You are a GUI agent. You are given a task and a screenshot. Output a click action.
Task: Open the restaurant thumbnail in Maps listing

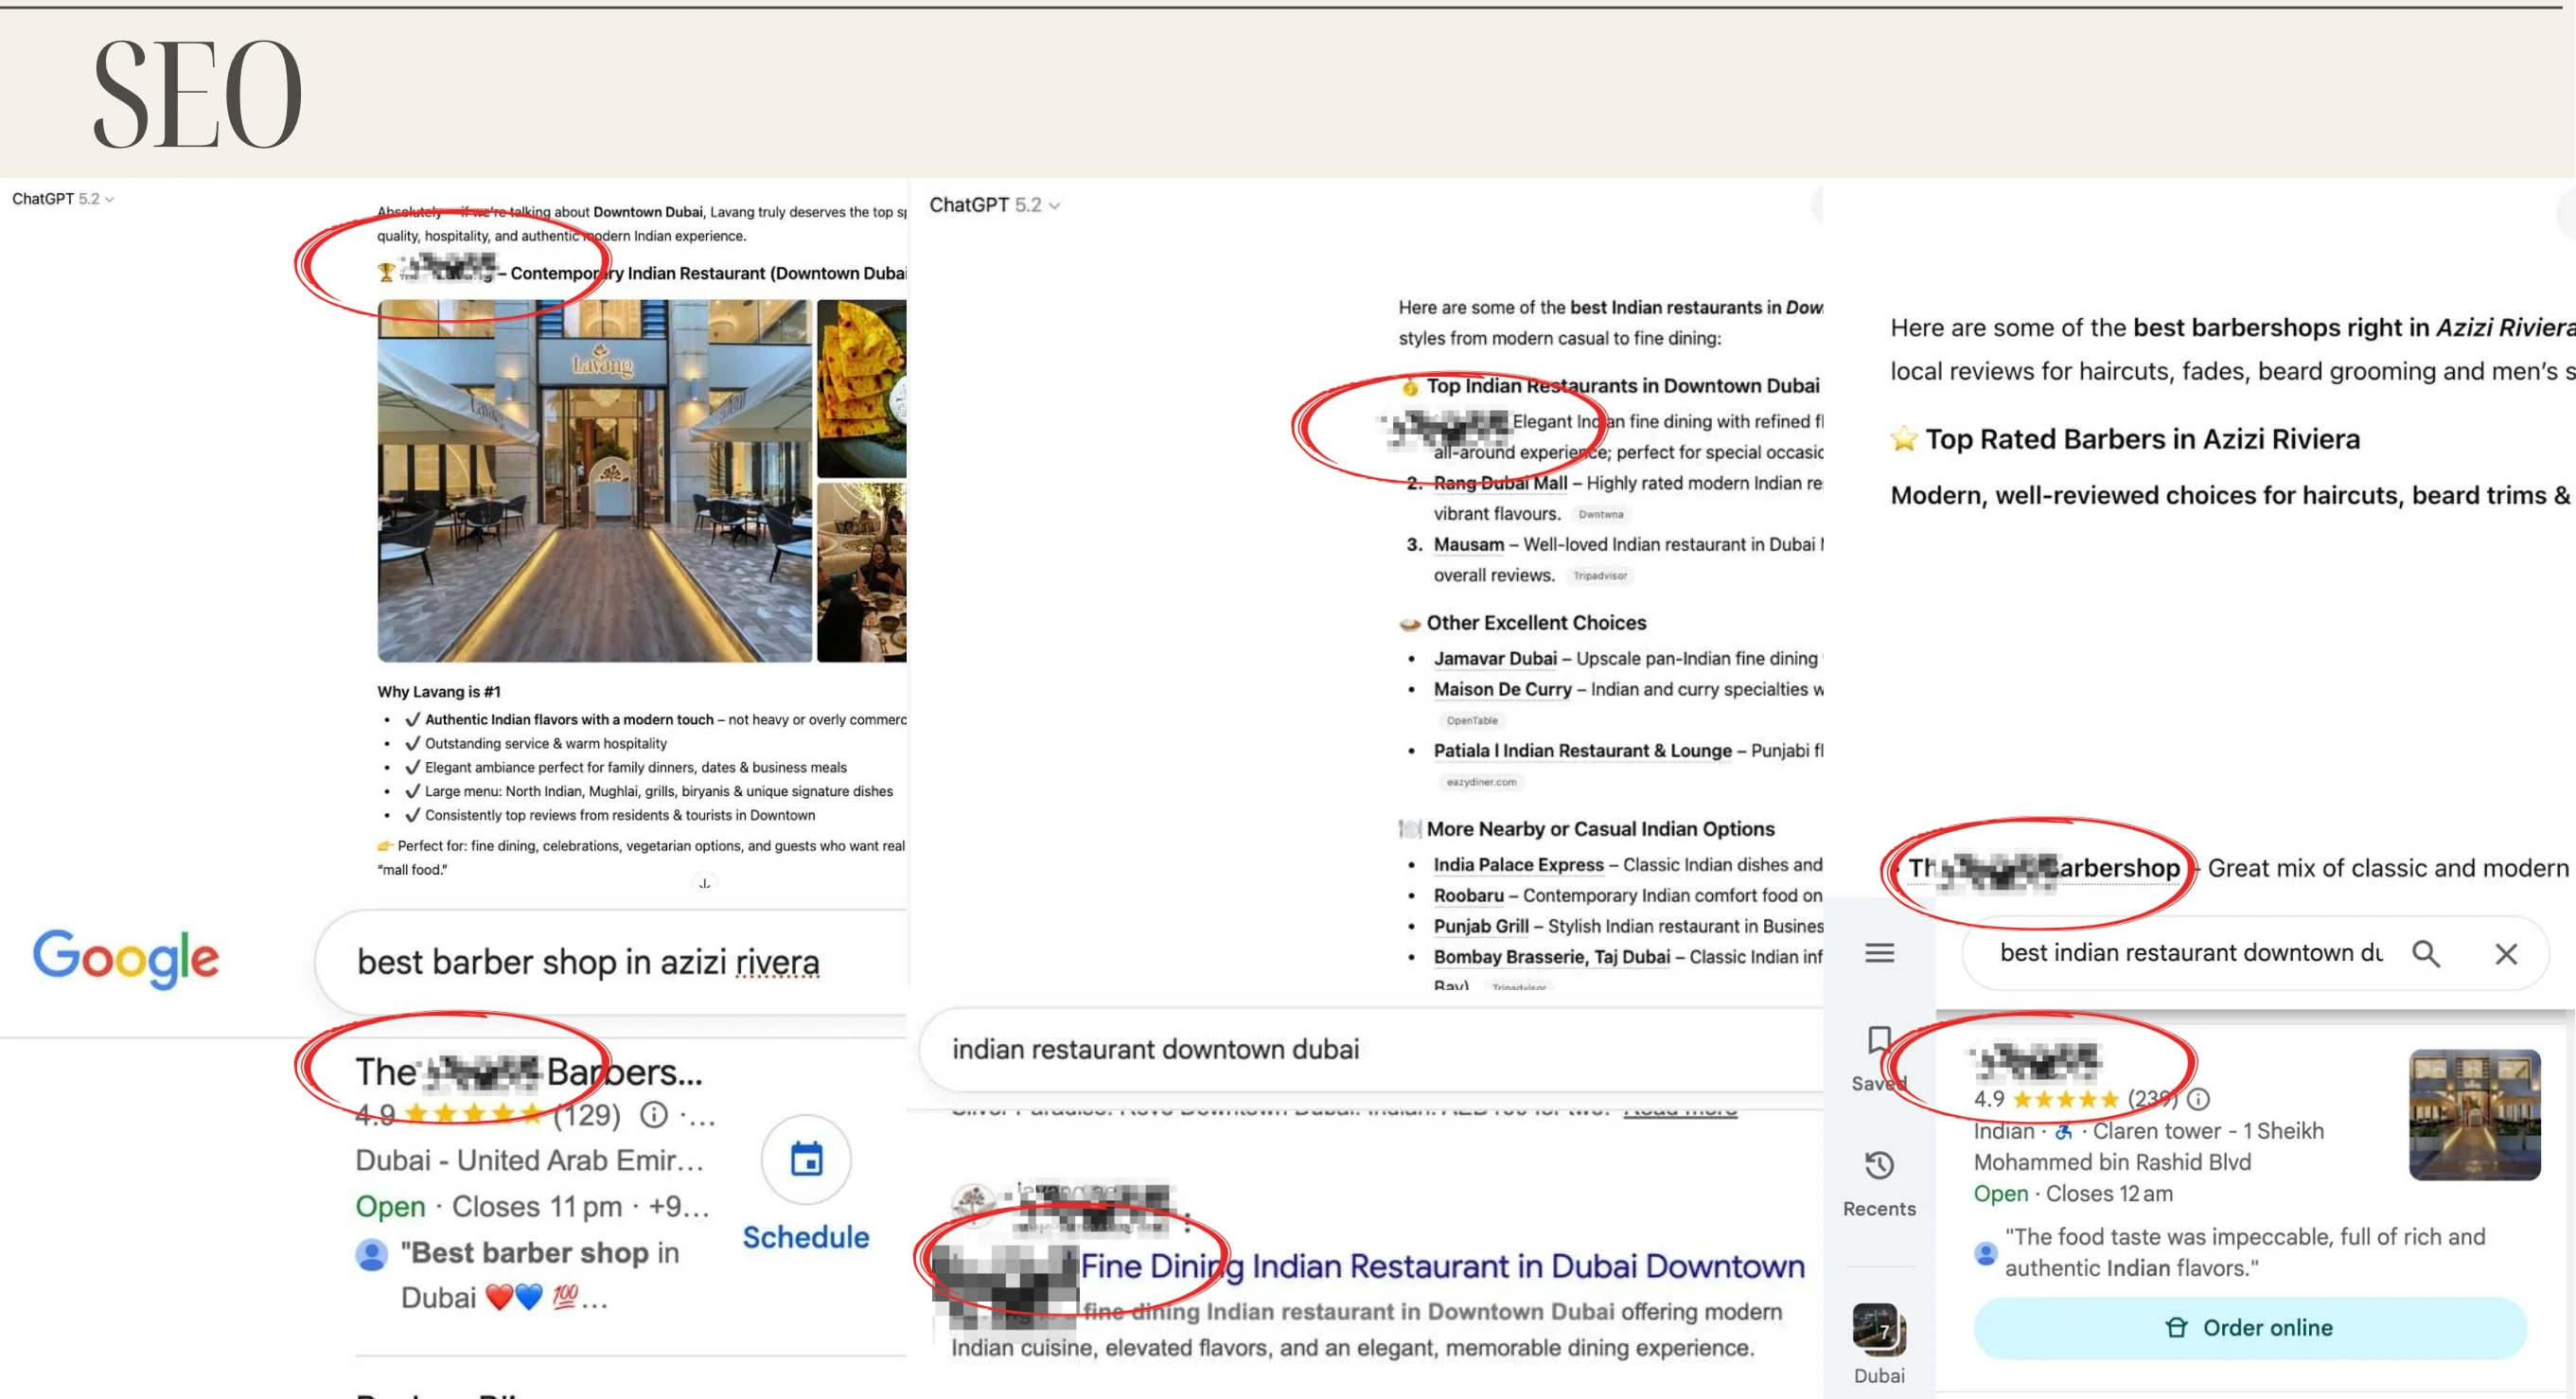(2474, 1115)
